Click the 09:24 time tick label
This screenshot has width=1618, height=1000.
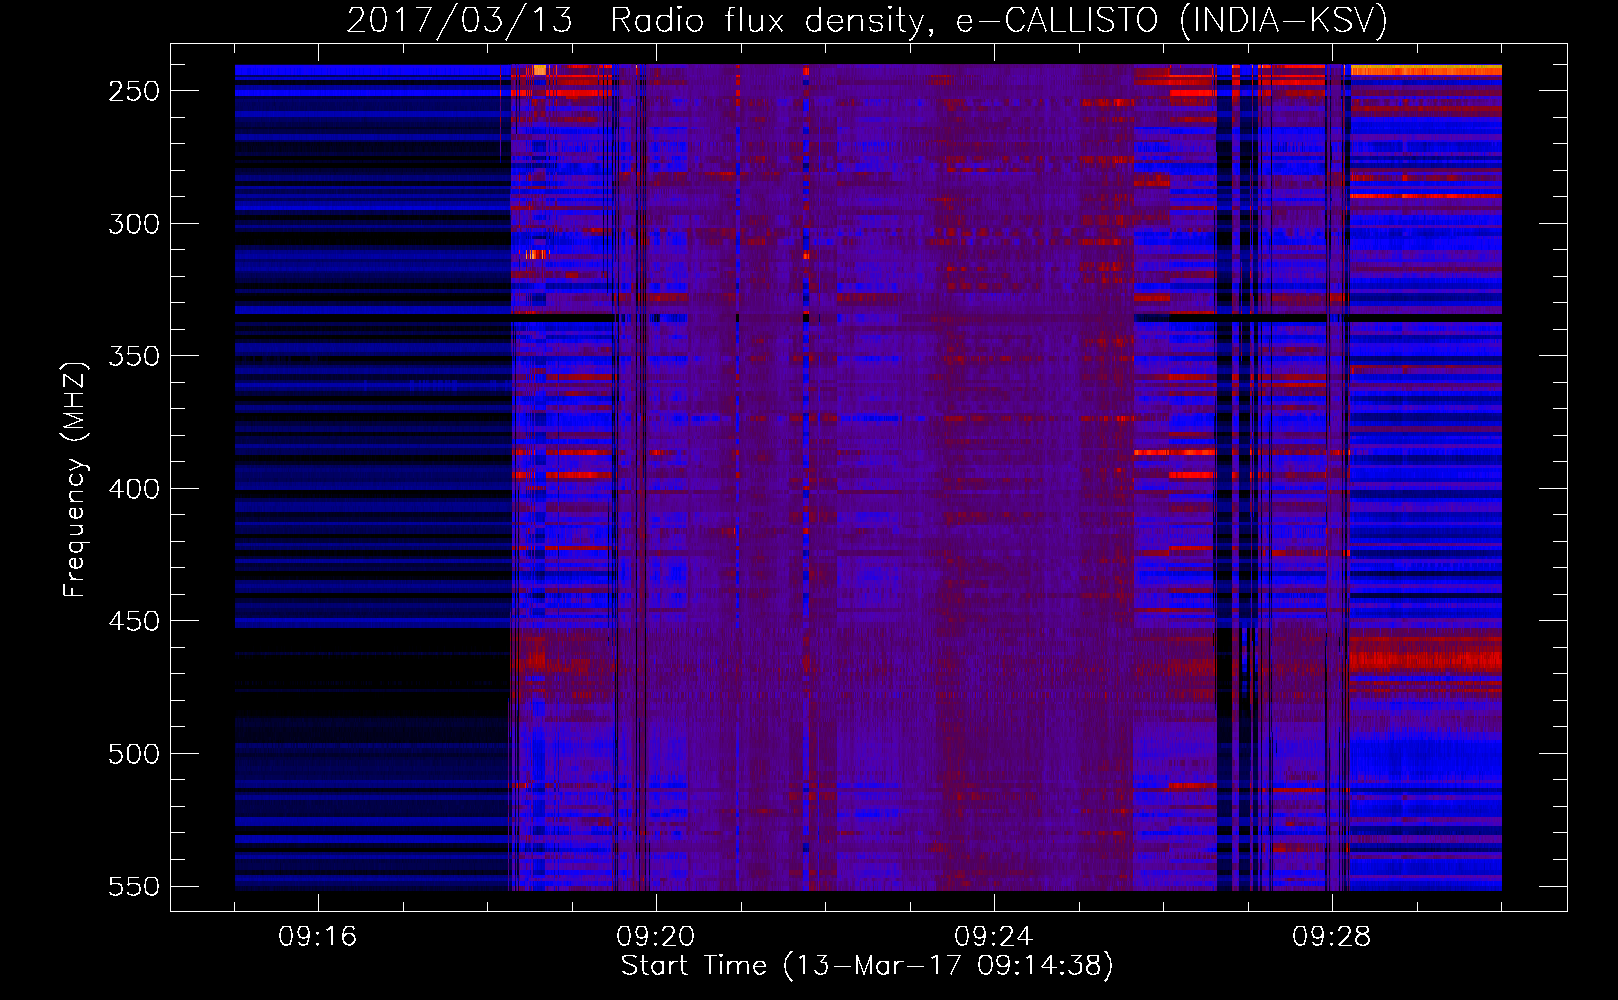coord(994,937)
